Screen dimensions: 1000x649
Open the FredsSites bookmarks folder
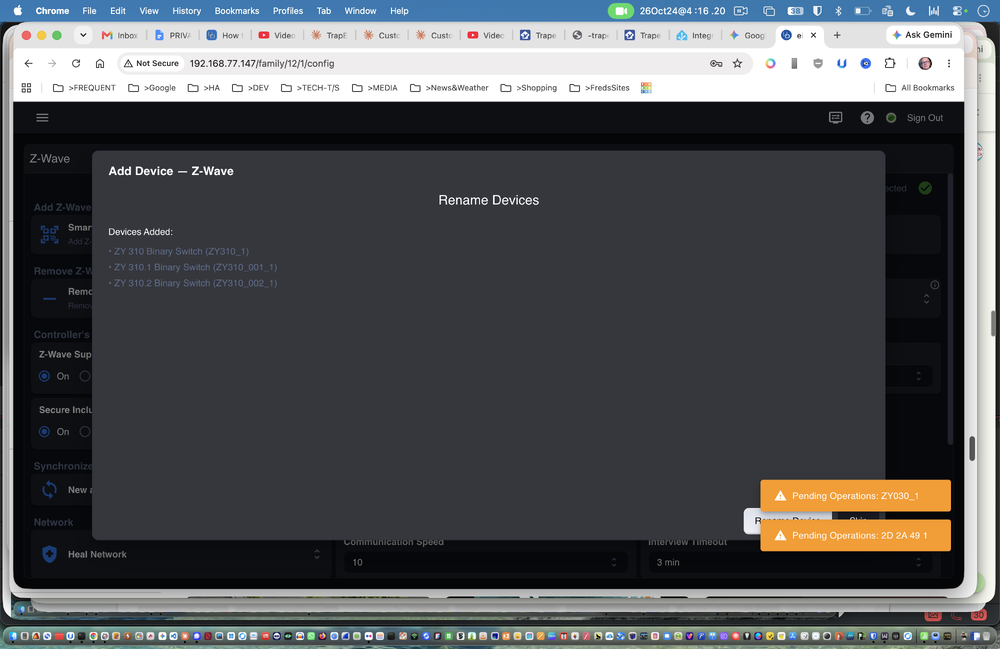point(599,88)
